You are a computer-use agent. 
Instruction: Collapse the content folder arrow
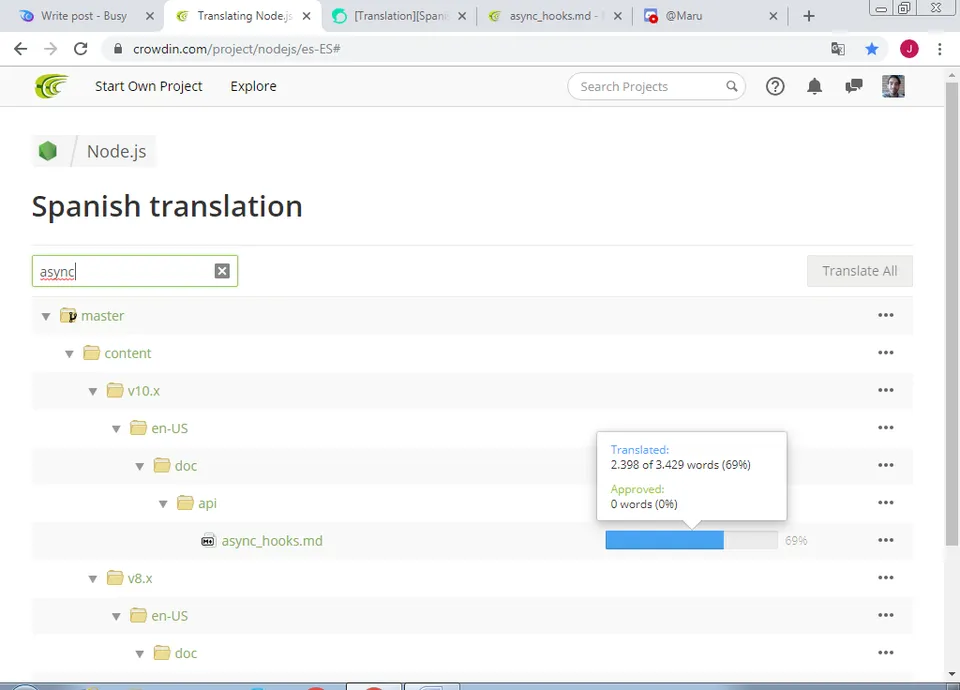(69, 354)
